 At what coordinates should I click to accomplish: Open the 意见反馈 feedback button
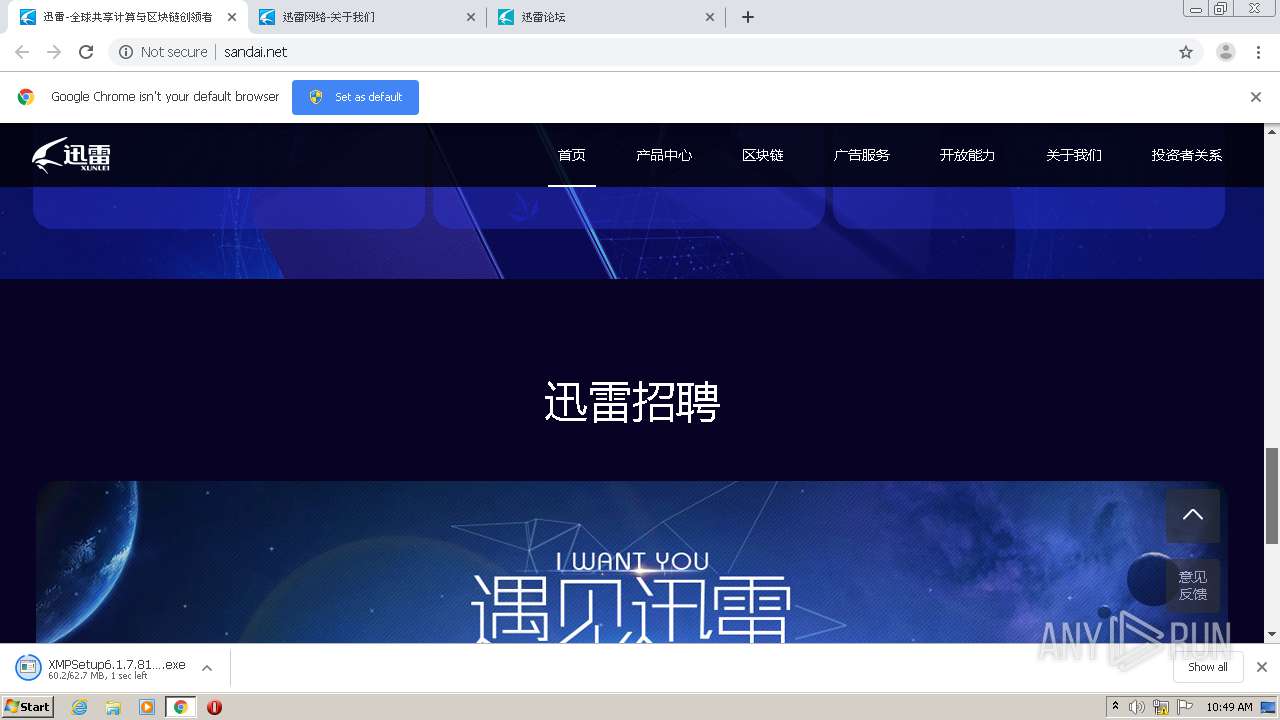1193,585
